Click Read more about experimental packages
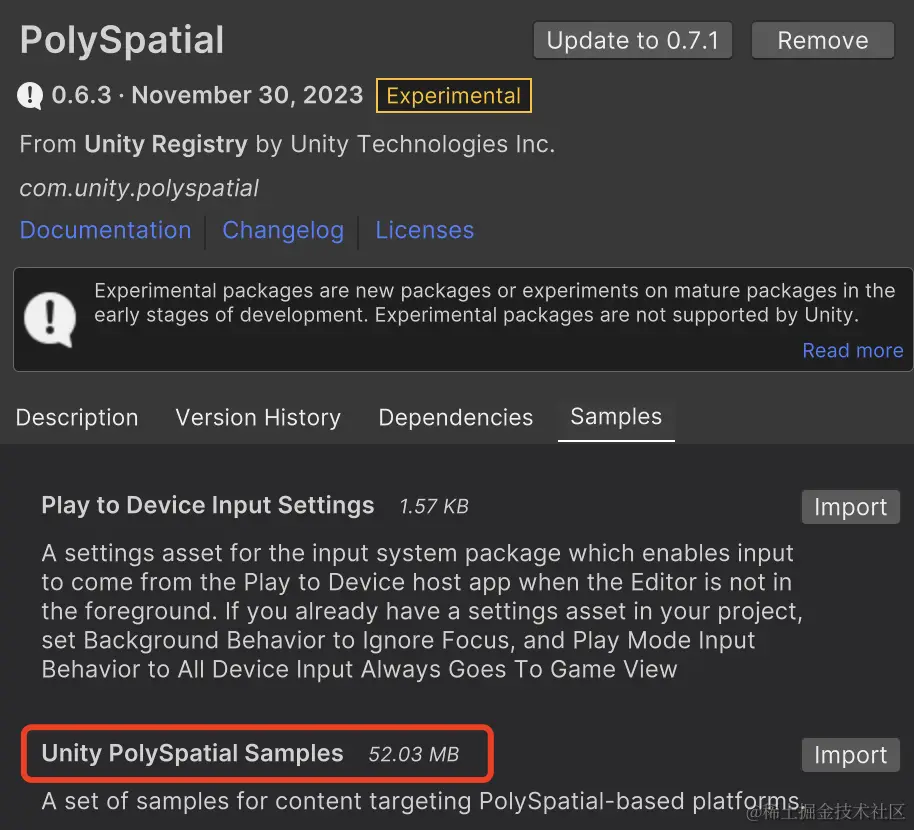The height and width of the screenshot is (830, 914). click(x=852, y=351)
